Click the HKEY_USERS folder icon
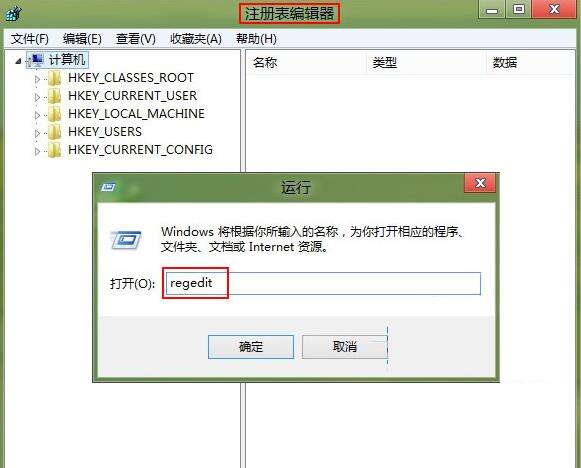The image size is (581, 468). click(x=54, y=132)
